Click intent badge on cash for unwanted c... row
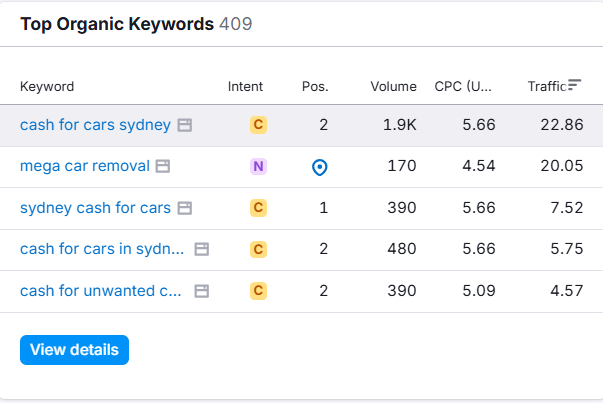Image resolution: width=603 pixels, height=403 pixels. [258, 291]
